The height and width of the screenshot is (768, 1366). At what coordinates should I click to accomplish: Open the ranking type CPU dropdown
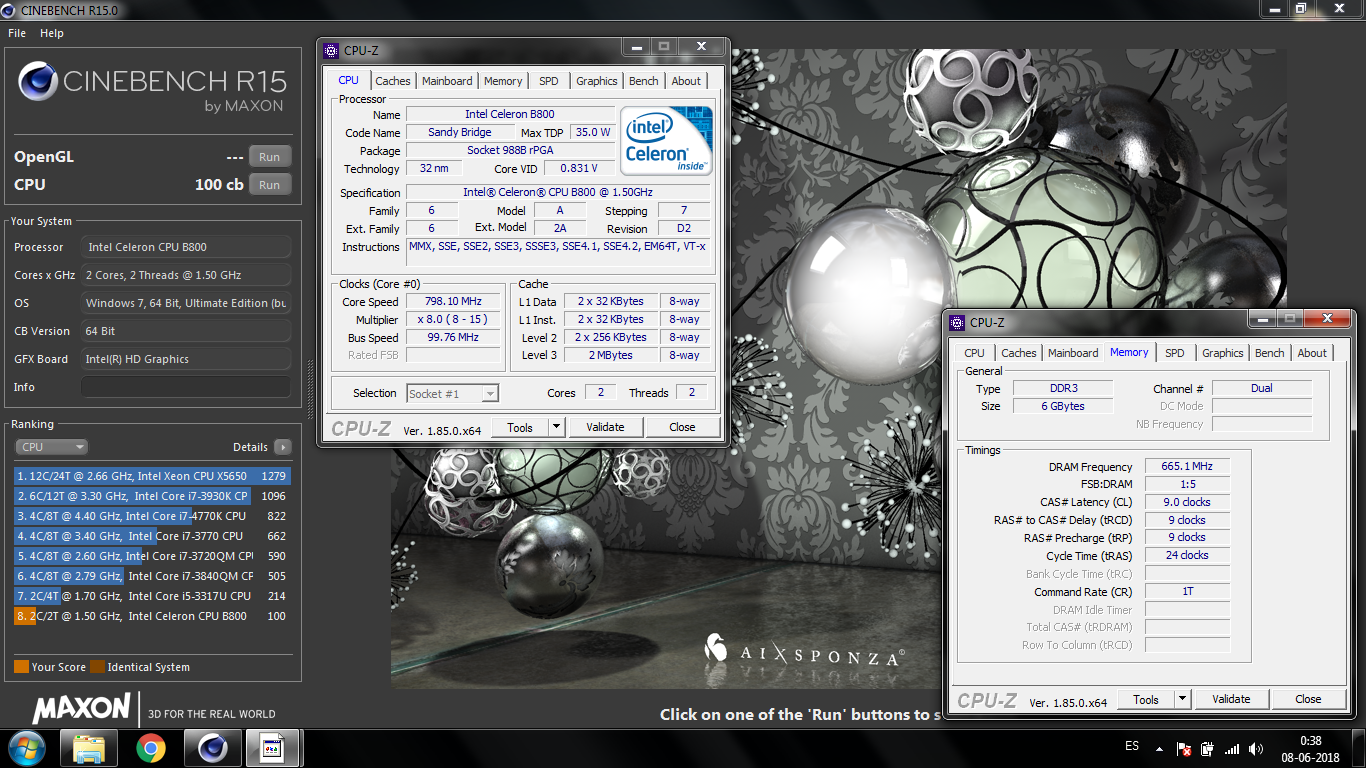51,447
